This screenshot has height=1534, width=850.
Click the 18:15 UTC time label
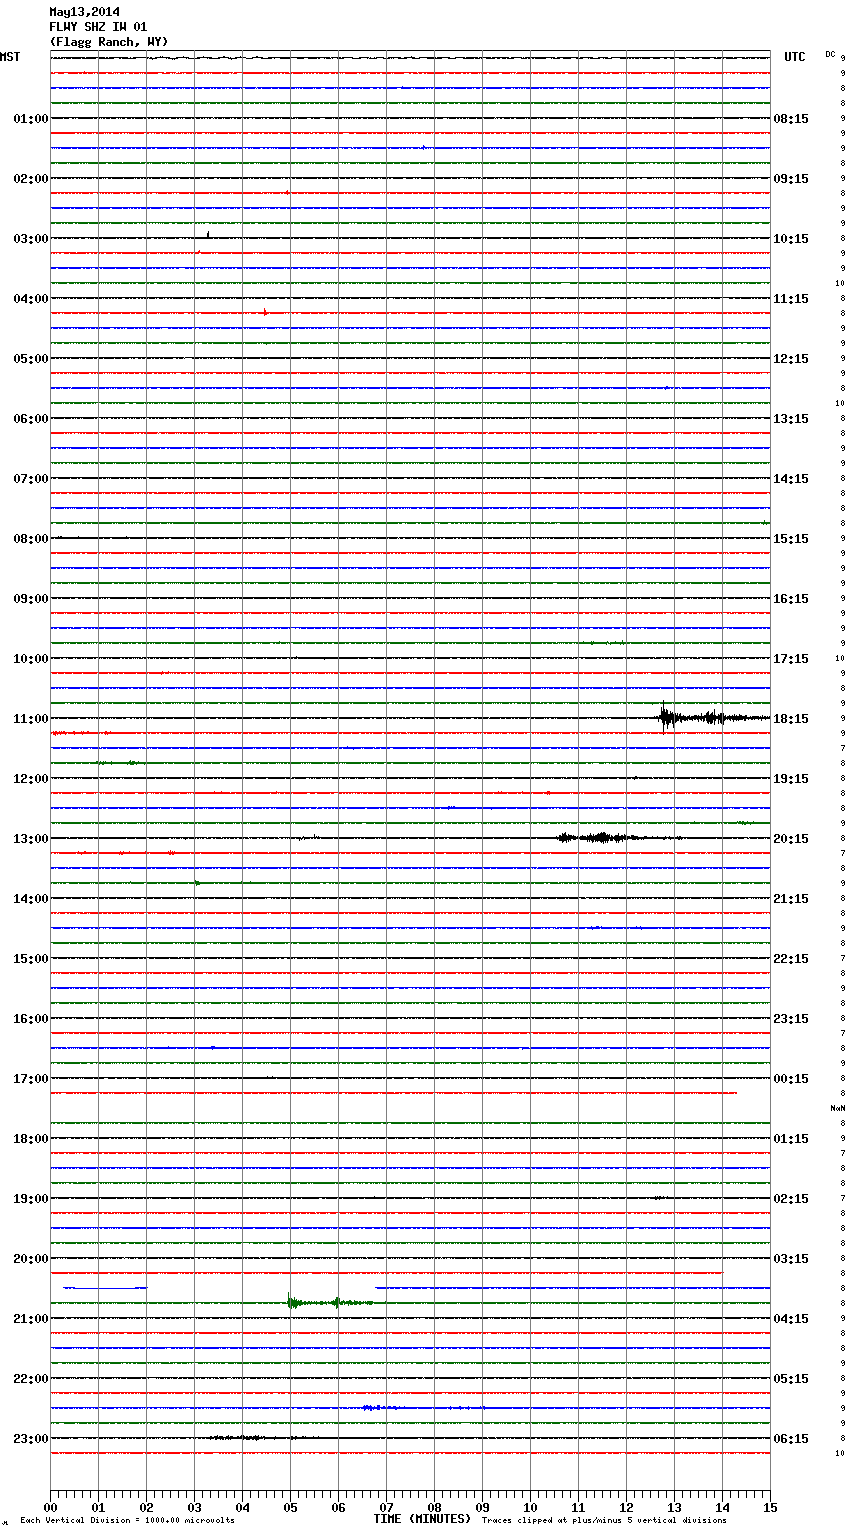click(791, 719)
